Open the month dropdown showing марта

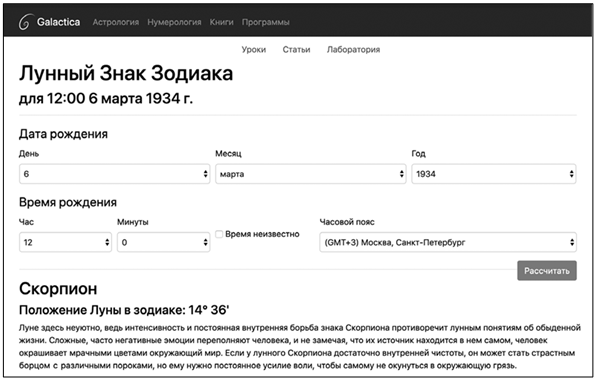[x=311, y=174]
